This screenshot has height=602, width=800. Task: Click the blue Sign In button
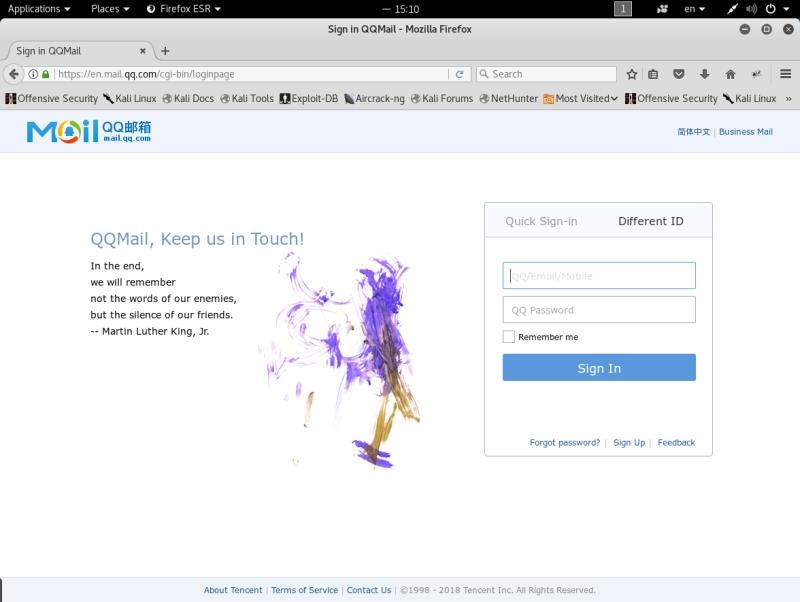coord(599,368)
